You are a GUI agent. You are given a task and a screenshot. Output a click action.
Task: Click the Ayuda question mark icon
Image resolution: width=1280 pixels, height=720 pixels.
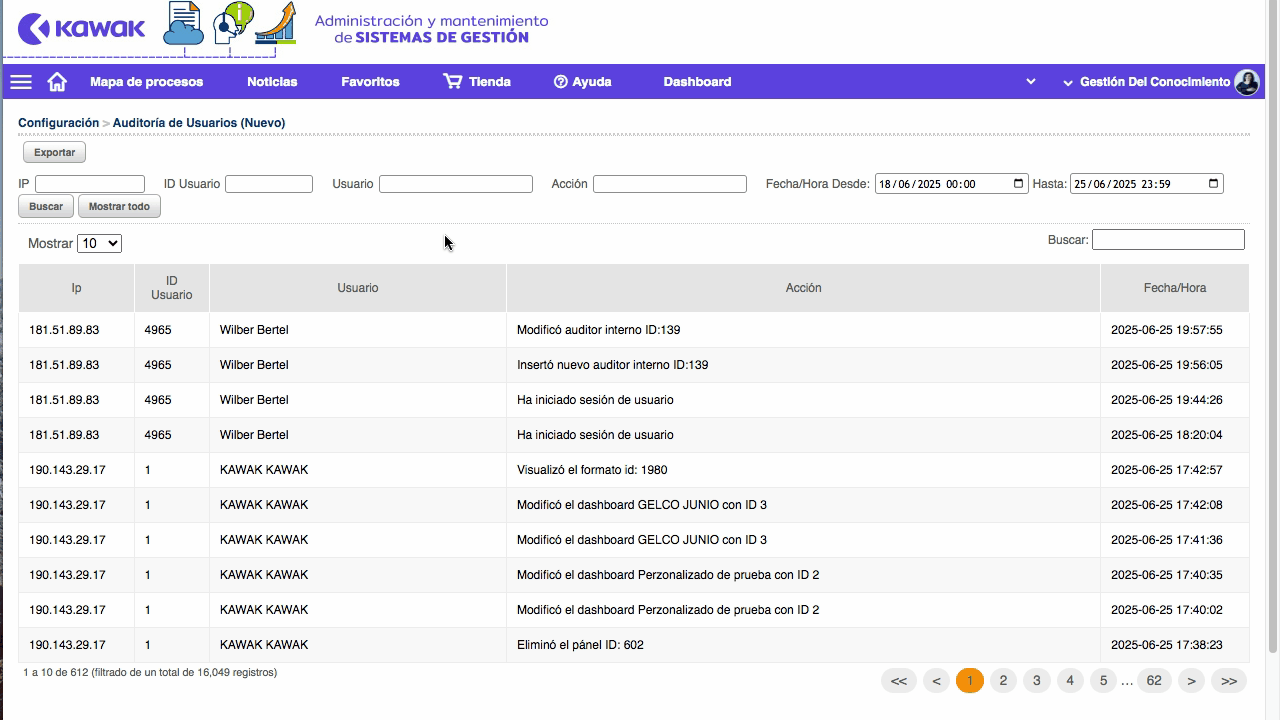coord(561,82)
